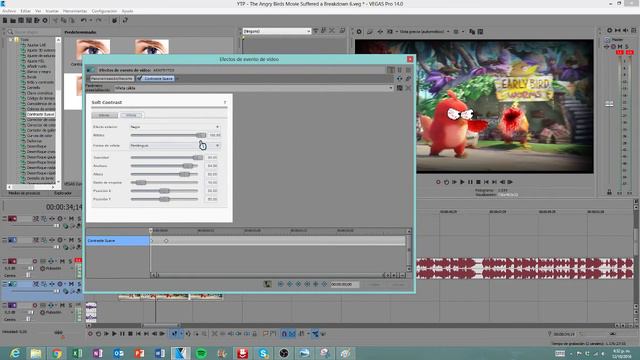Click record button below video preview
Screen dimensions: 640x360
coord(438,182)
